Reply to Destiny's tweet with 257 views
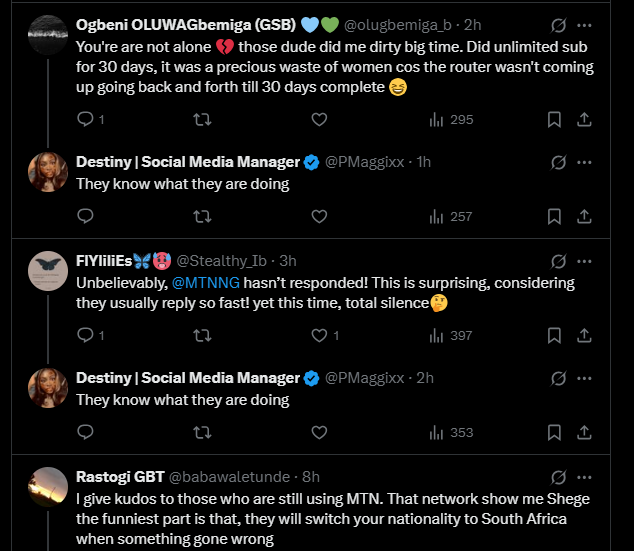634x551 pixels. click(x=85, y=216)
